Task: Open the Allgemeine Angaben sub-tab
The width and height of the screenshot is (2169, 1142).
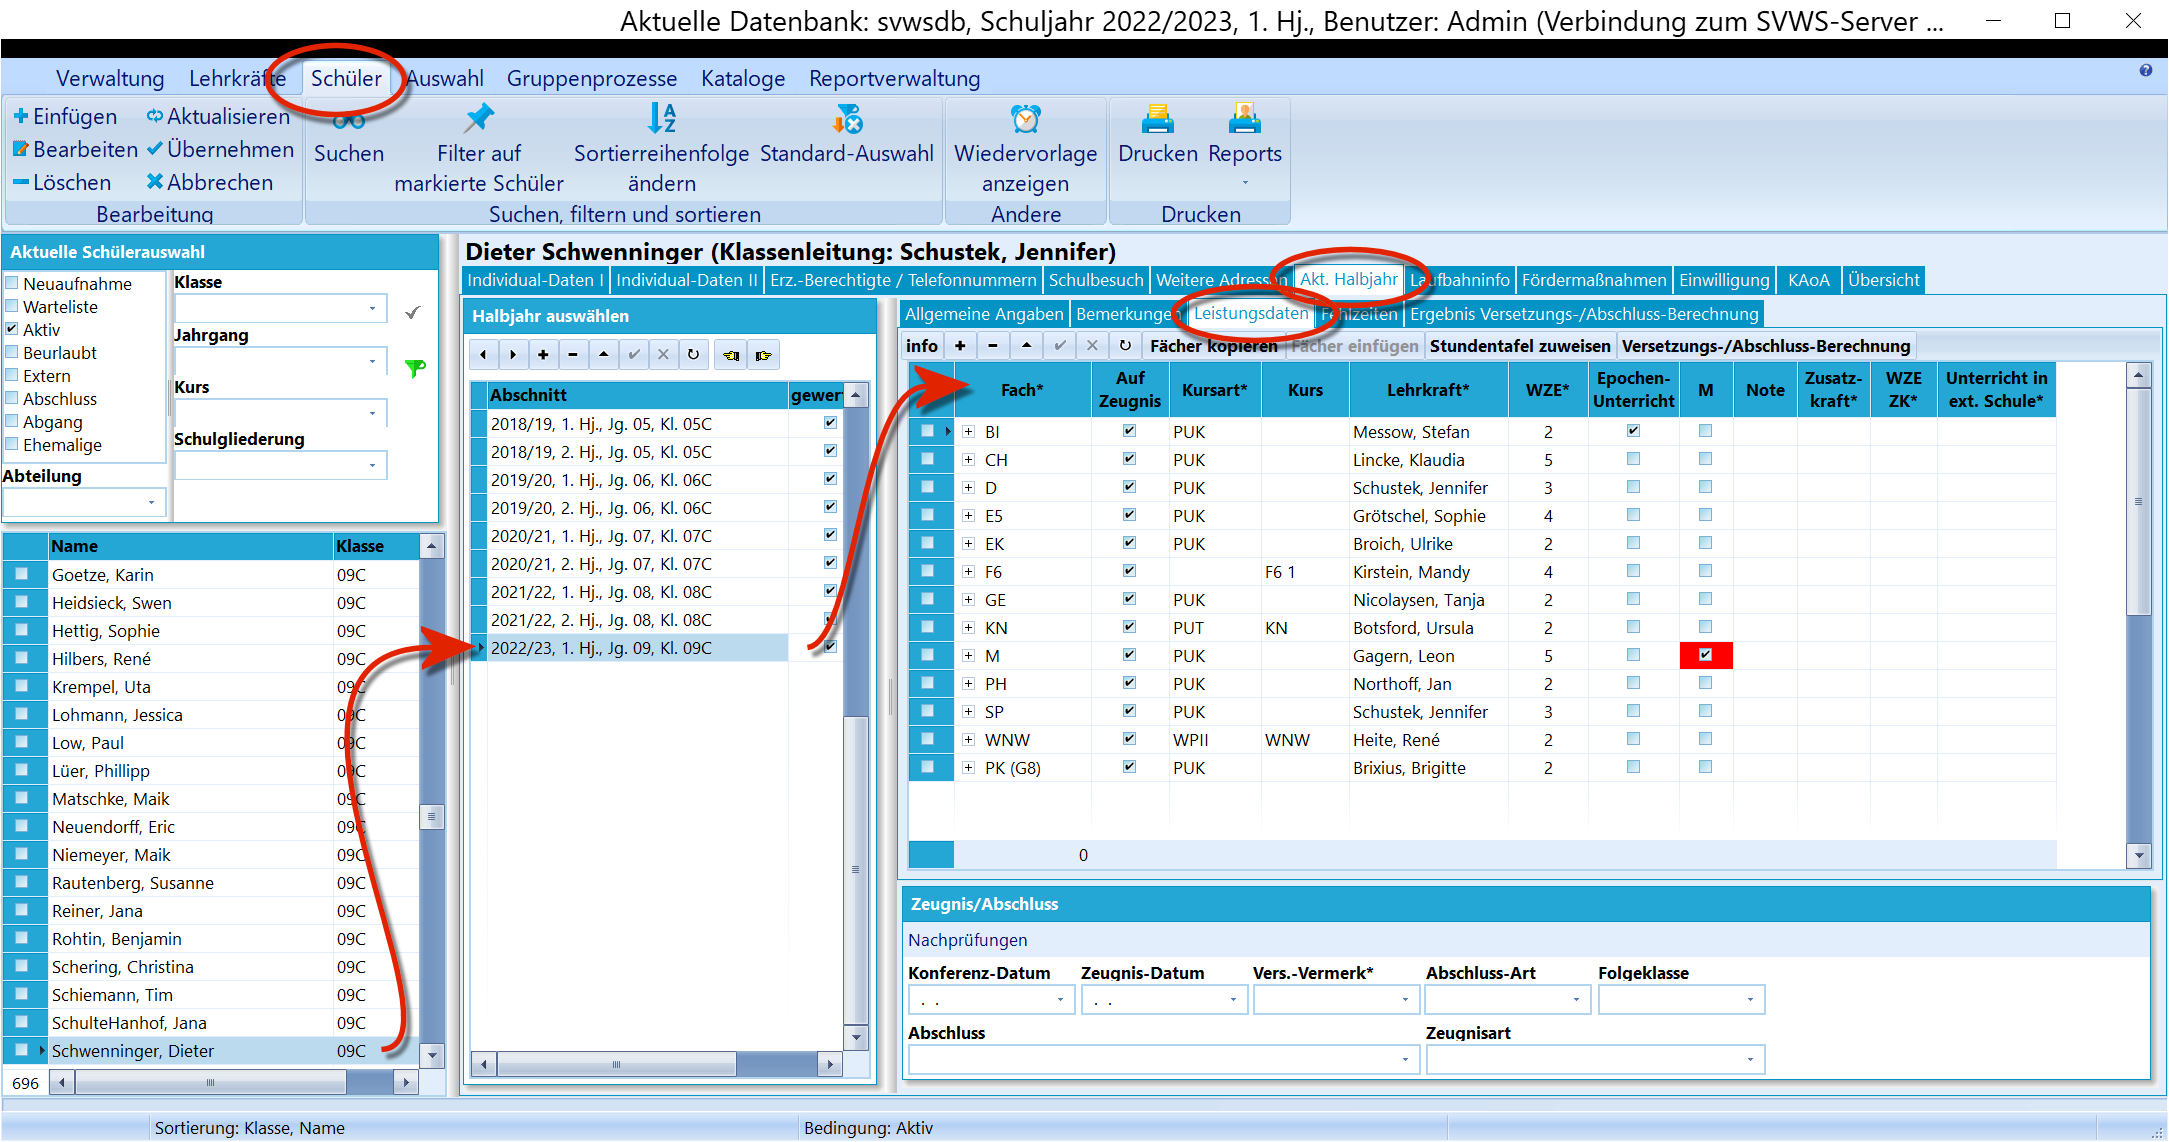Action: point(984,314)
